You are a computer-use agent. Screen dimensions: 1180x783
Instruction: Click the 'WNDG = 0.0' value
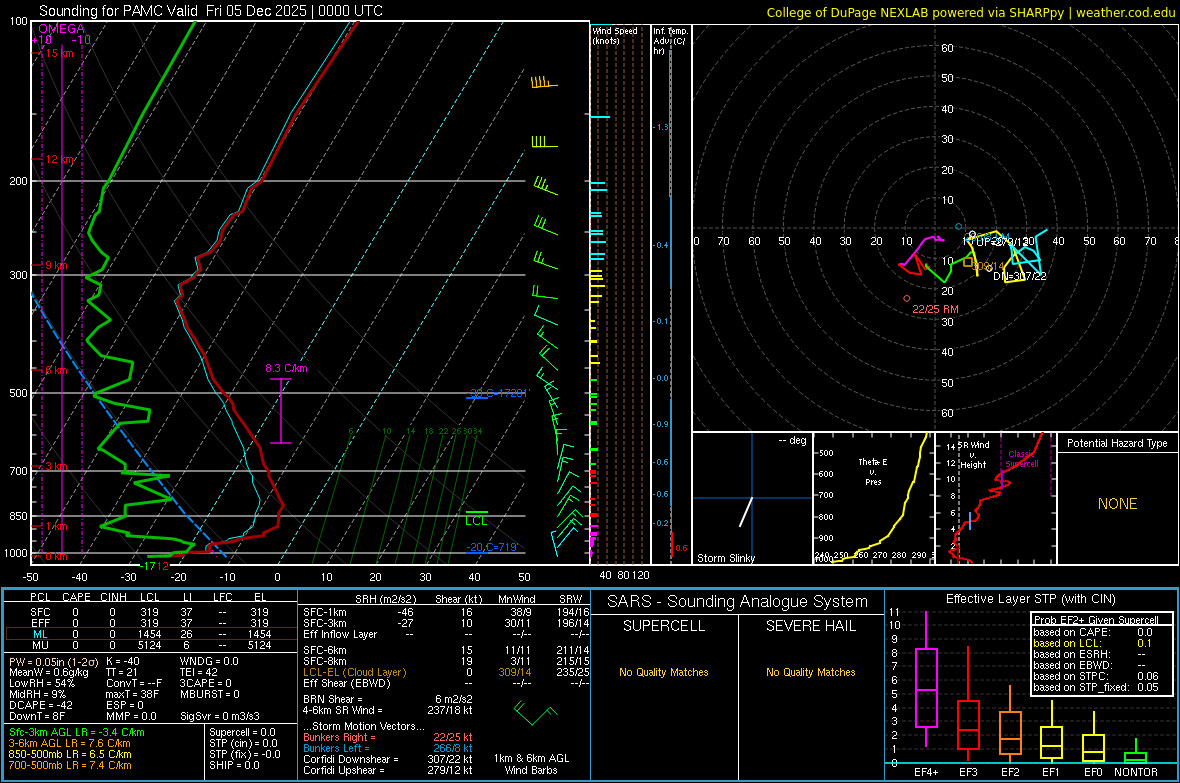click(x=209, y=661)
